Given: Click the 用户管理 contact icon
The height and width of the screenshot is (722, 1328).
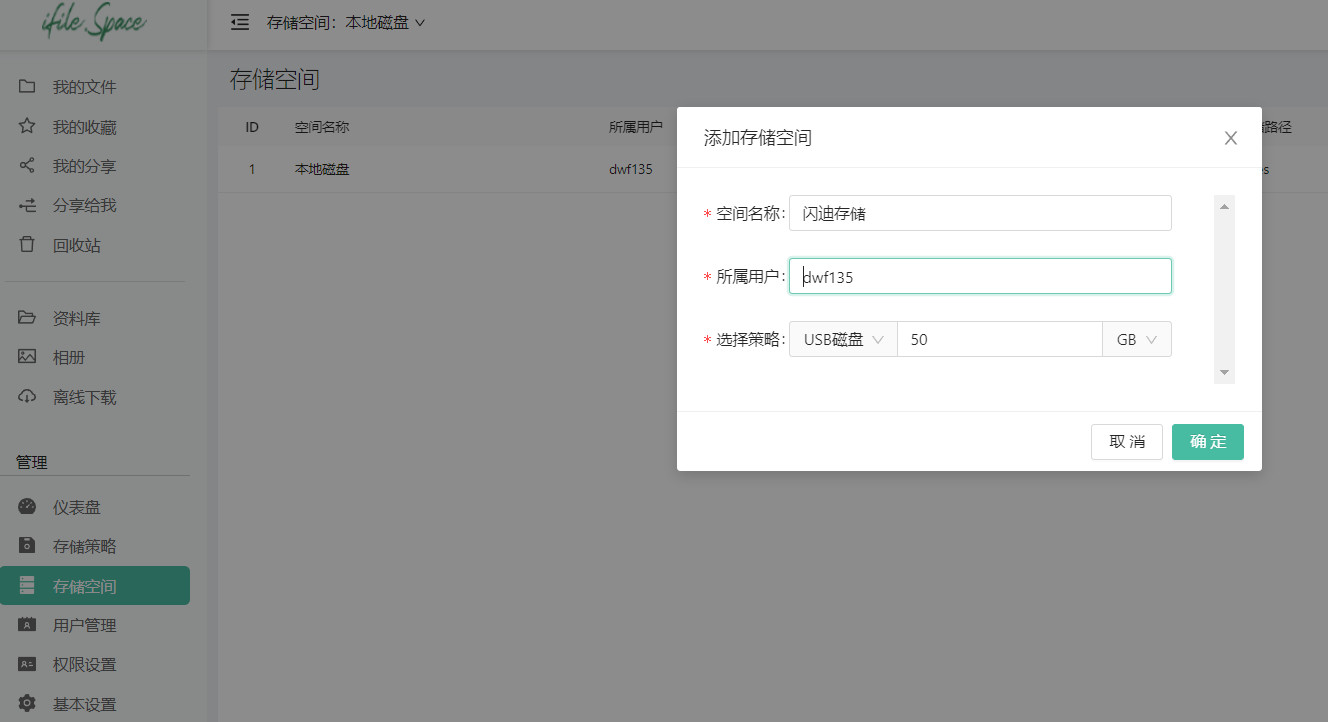Looking at the screenshot, I should tap(28, 625).
